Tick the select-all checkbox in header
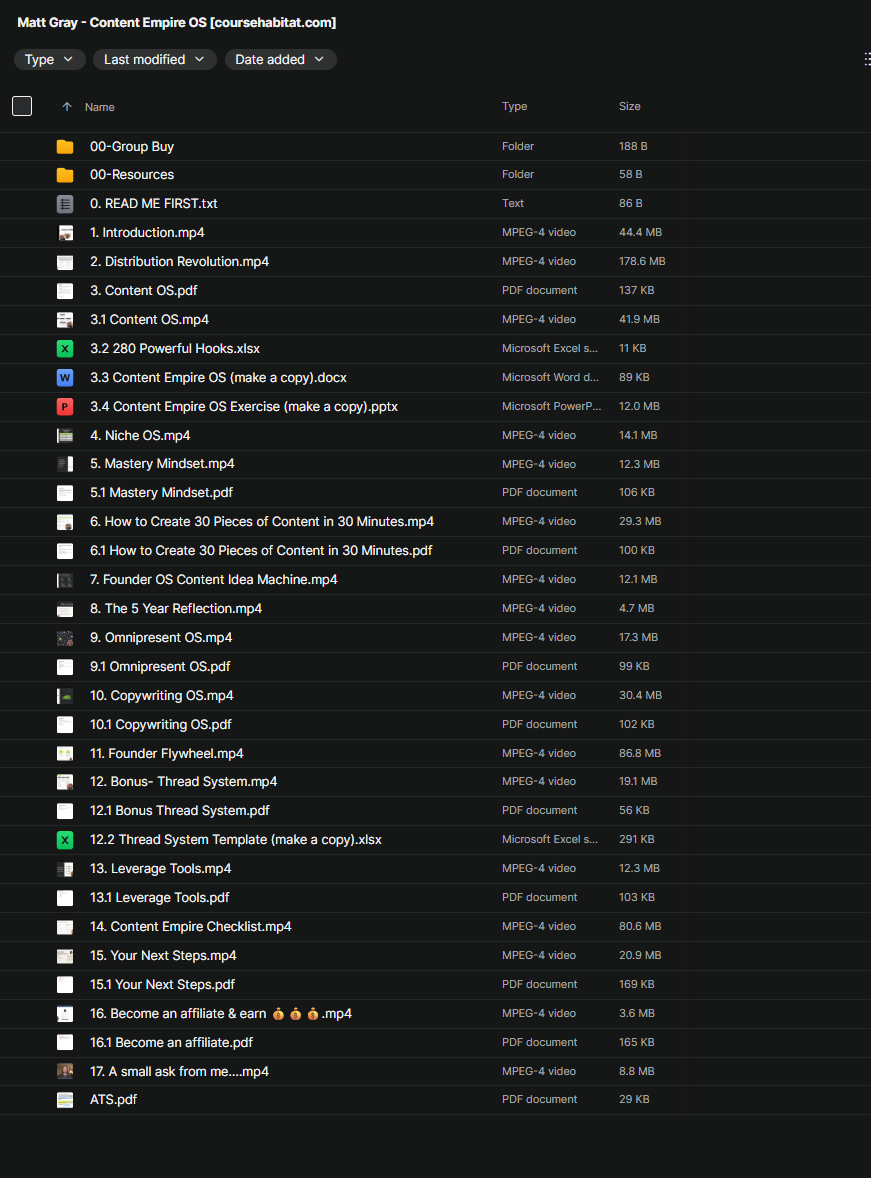This screenshot has width=871, height=1178. click(x=22, y=106)
